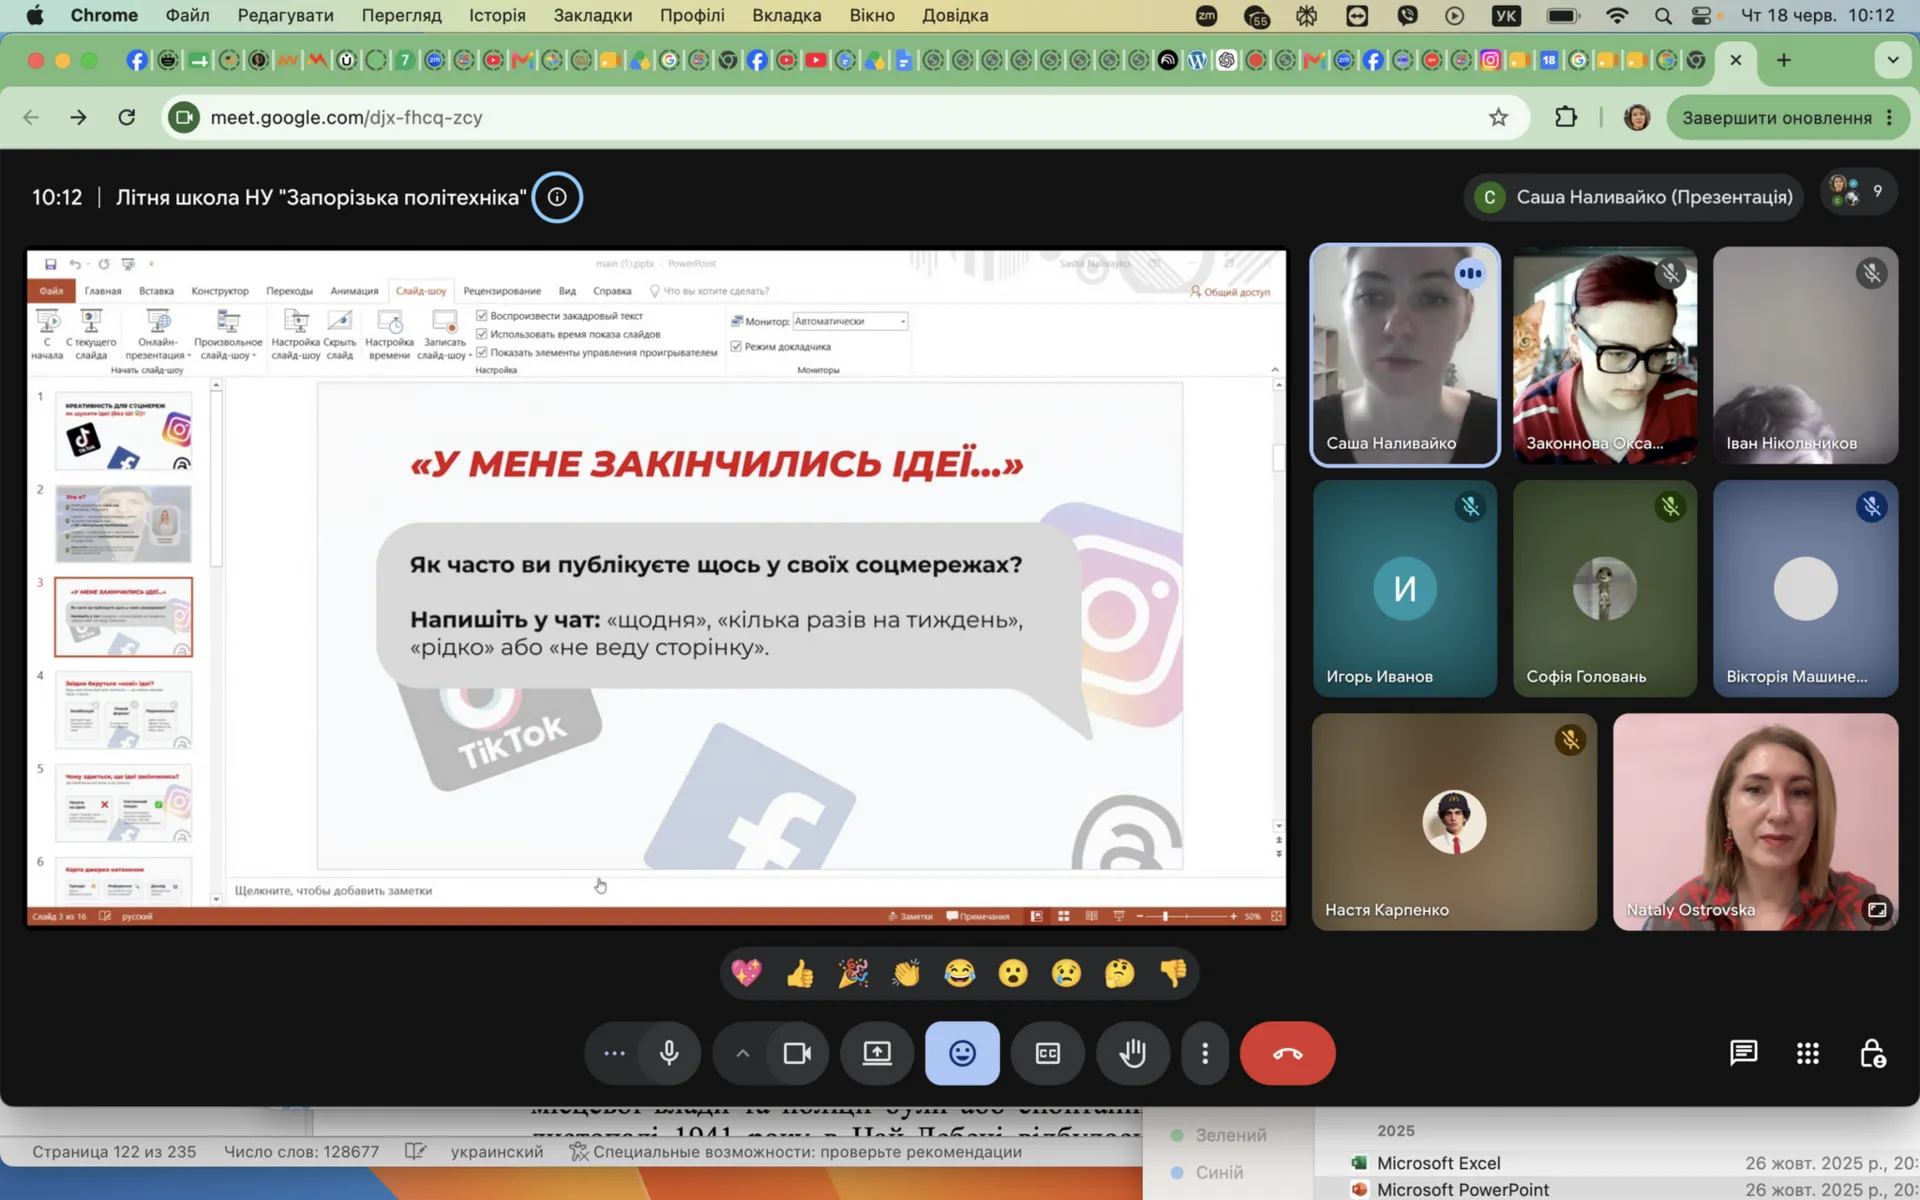The width and height of the screenshot is (1920, 1200).
Task: Send the laughing face reaction
Action: 960,973
